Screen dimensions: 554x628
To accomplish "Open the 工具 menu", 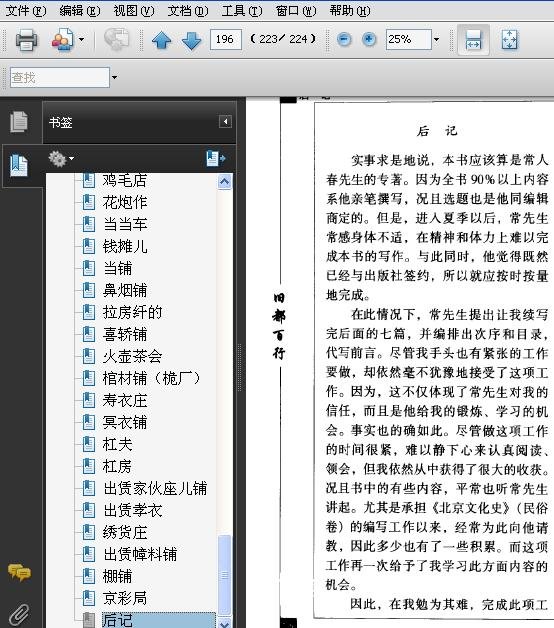I will [242, 11].
